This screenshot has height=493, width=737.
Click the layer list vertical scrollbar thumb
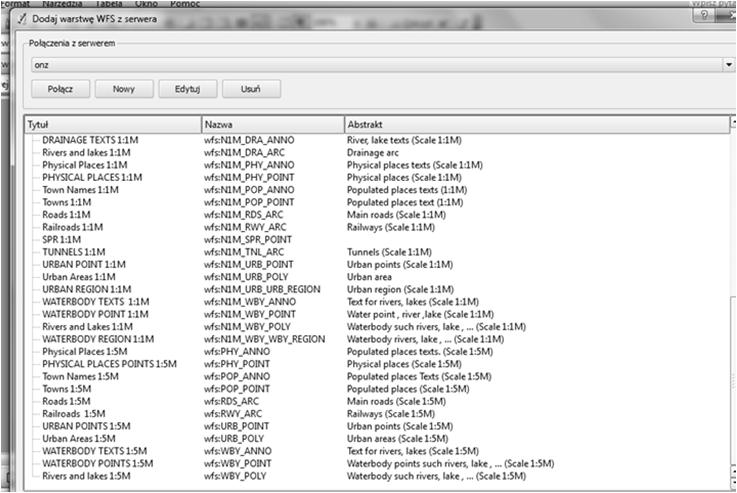[x=733, y=381]
